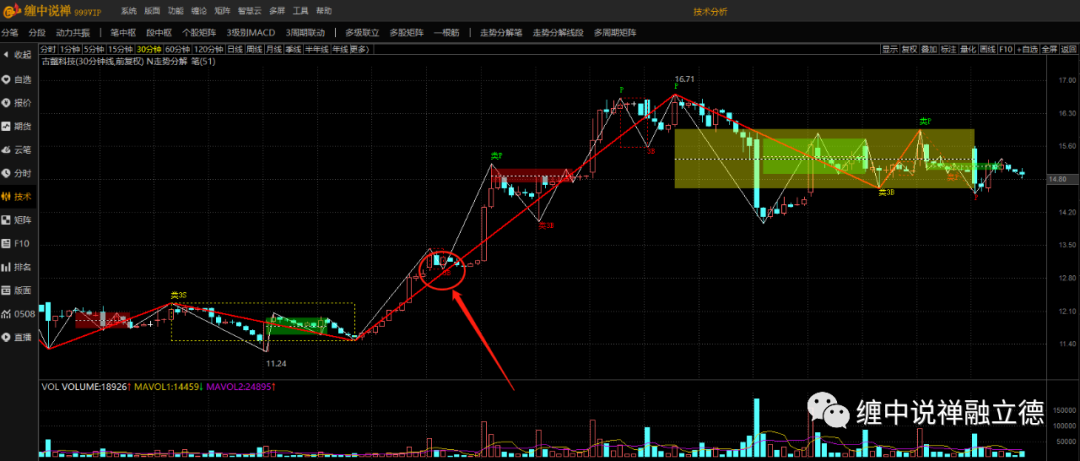Switch to the 60分钟 period tab
The height and width of the screenshot is (461, 1080).
(x=177, y=49)
